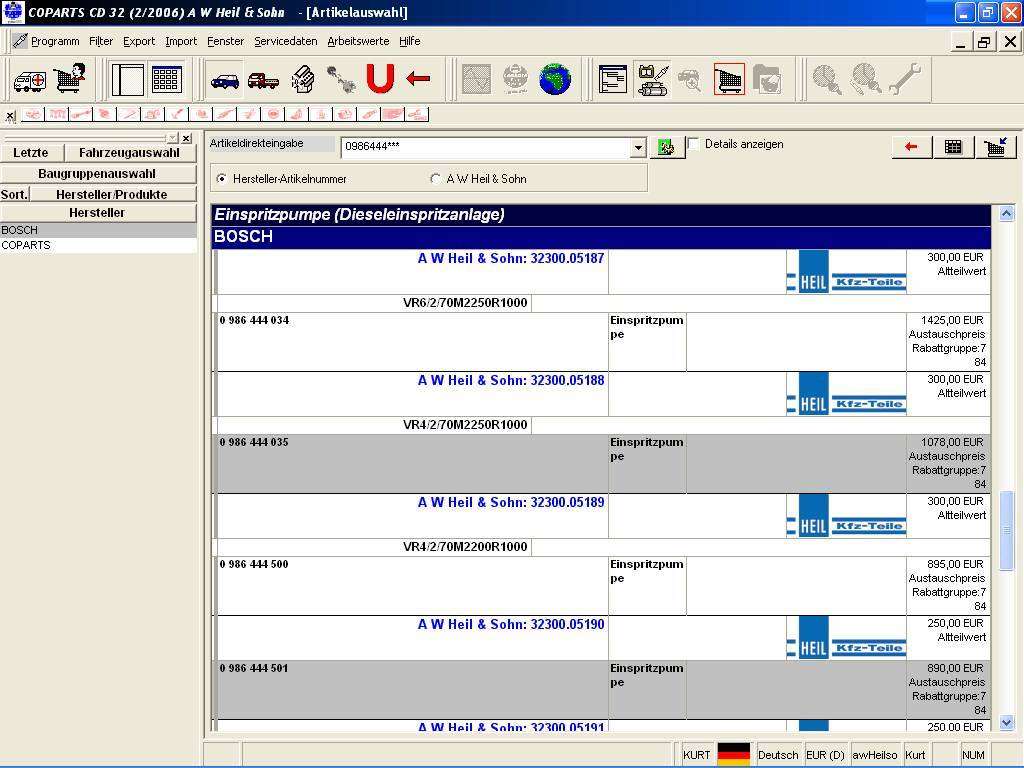This screenshot has height=768, width=1024.
Task: Open the Import menu
Action: [x=181, y=41]
